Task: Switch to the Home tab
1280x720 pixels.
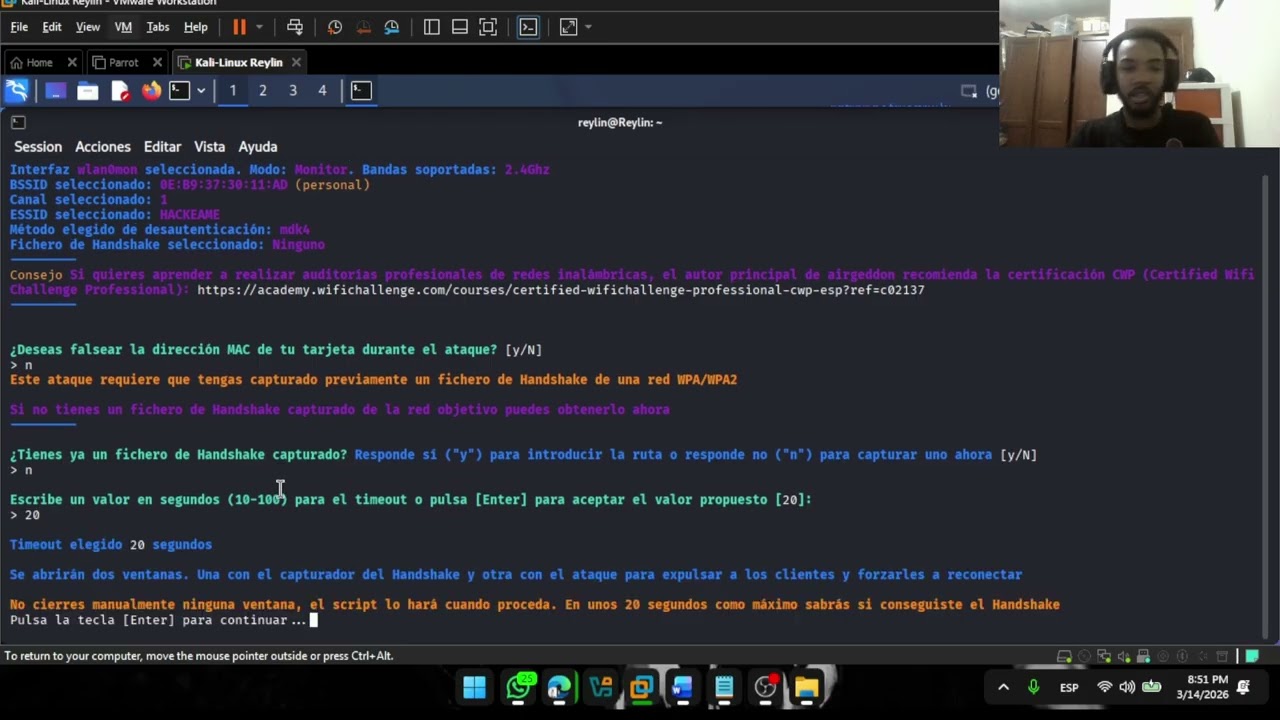Action: tap(39, 62)
